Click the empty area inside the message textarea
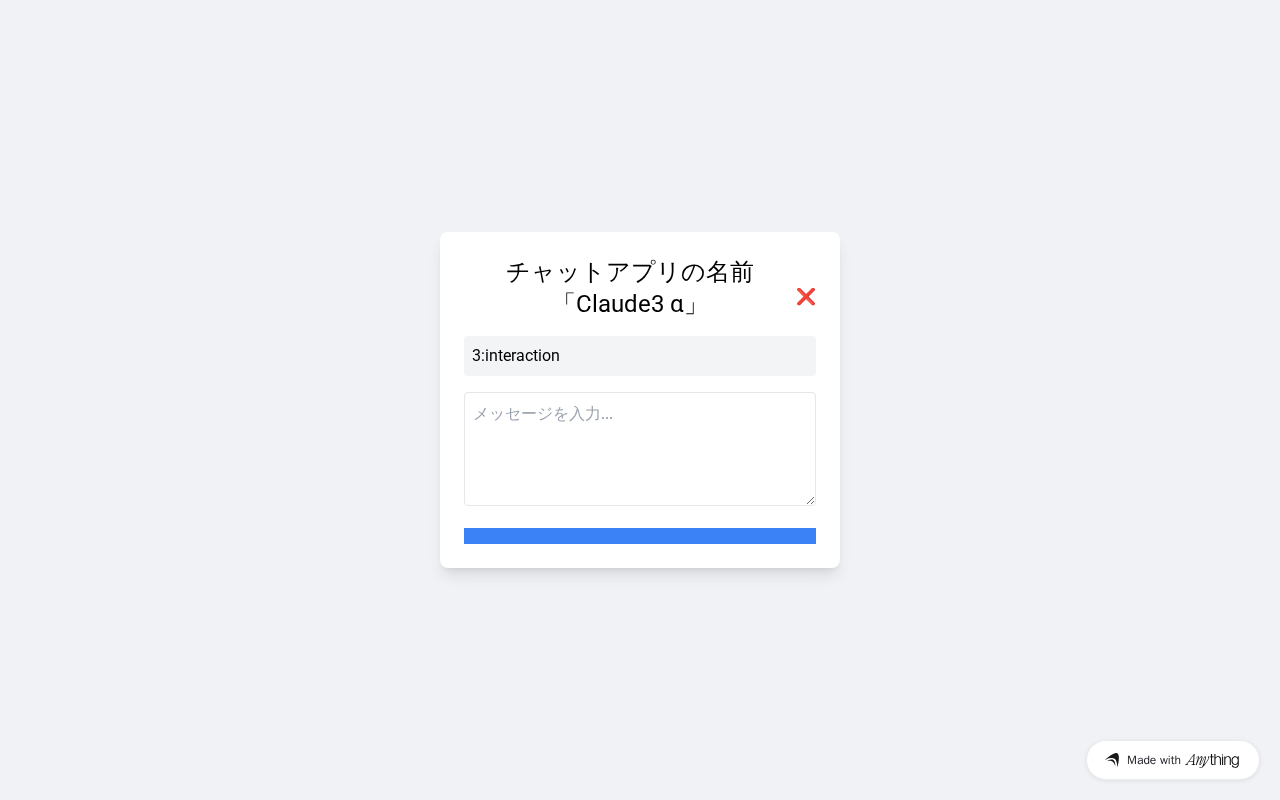The width and height of the screenshot is (1280, 800). pyautogui.click(x=640, y=465)
